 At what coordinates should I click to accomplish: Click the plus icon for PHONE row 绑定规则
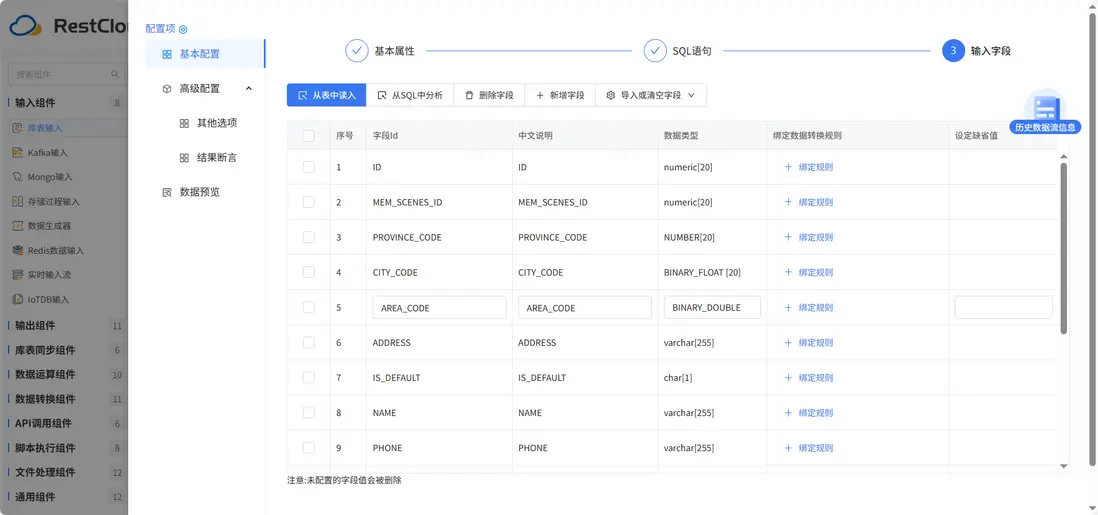click(788, 448)
